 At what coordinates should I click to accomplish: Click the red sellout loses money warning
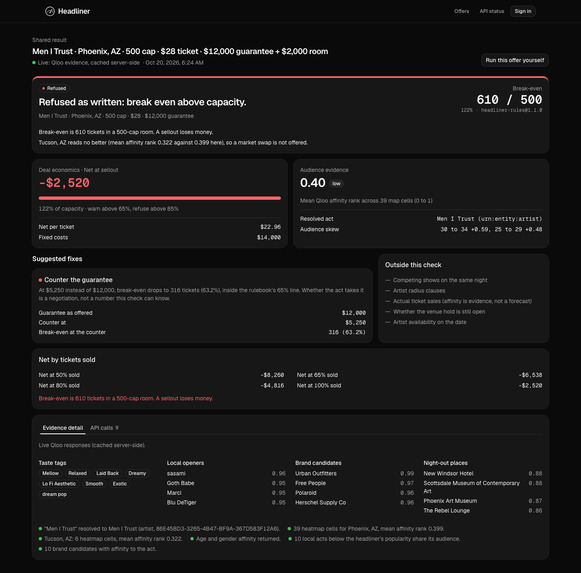pyautogui.click(x=126, y=398)
